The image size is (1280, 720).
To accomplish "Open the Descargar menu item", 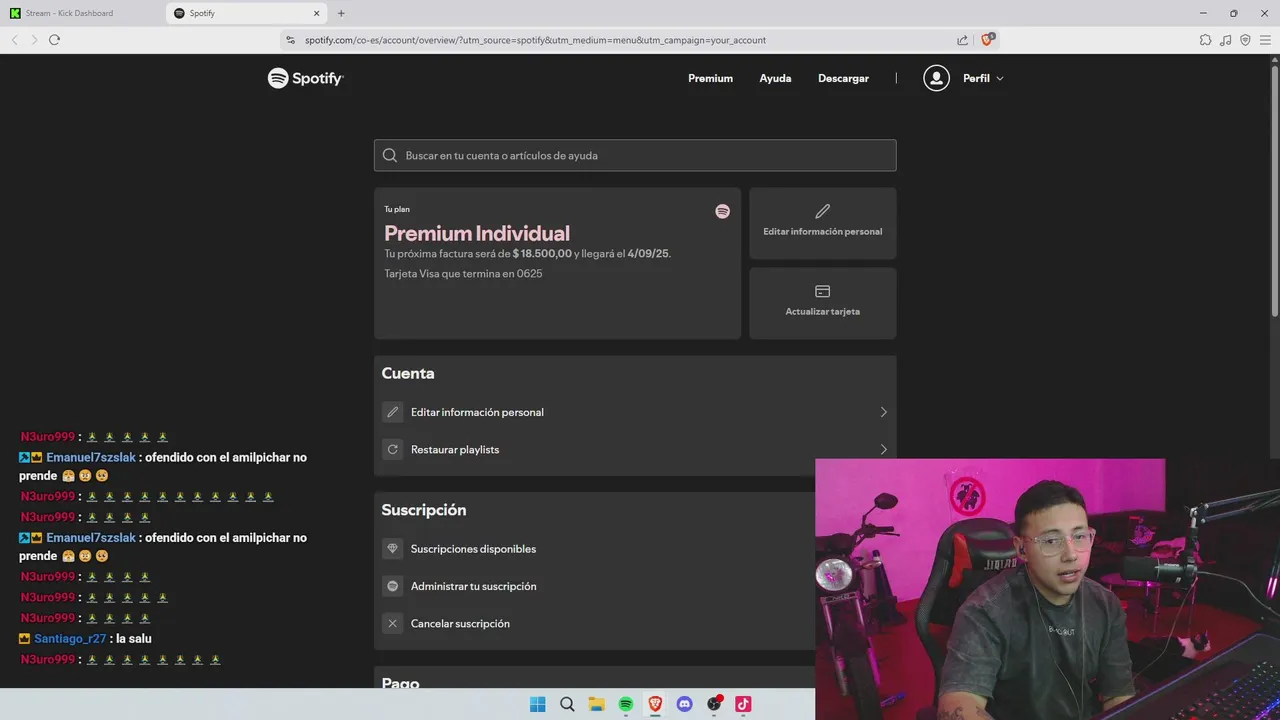I will coord(843,78).
